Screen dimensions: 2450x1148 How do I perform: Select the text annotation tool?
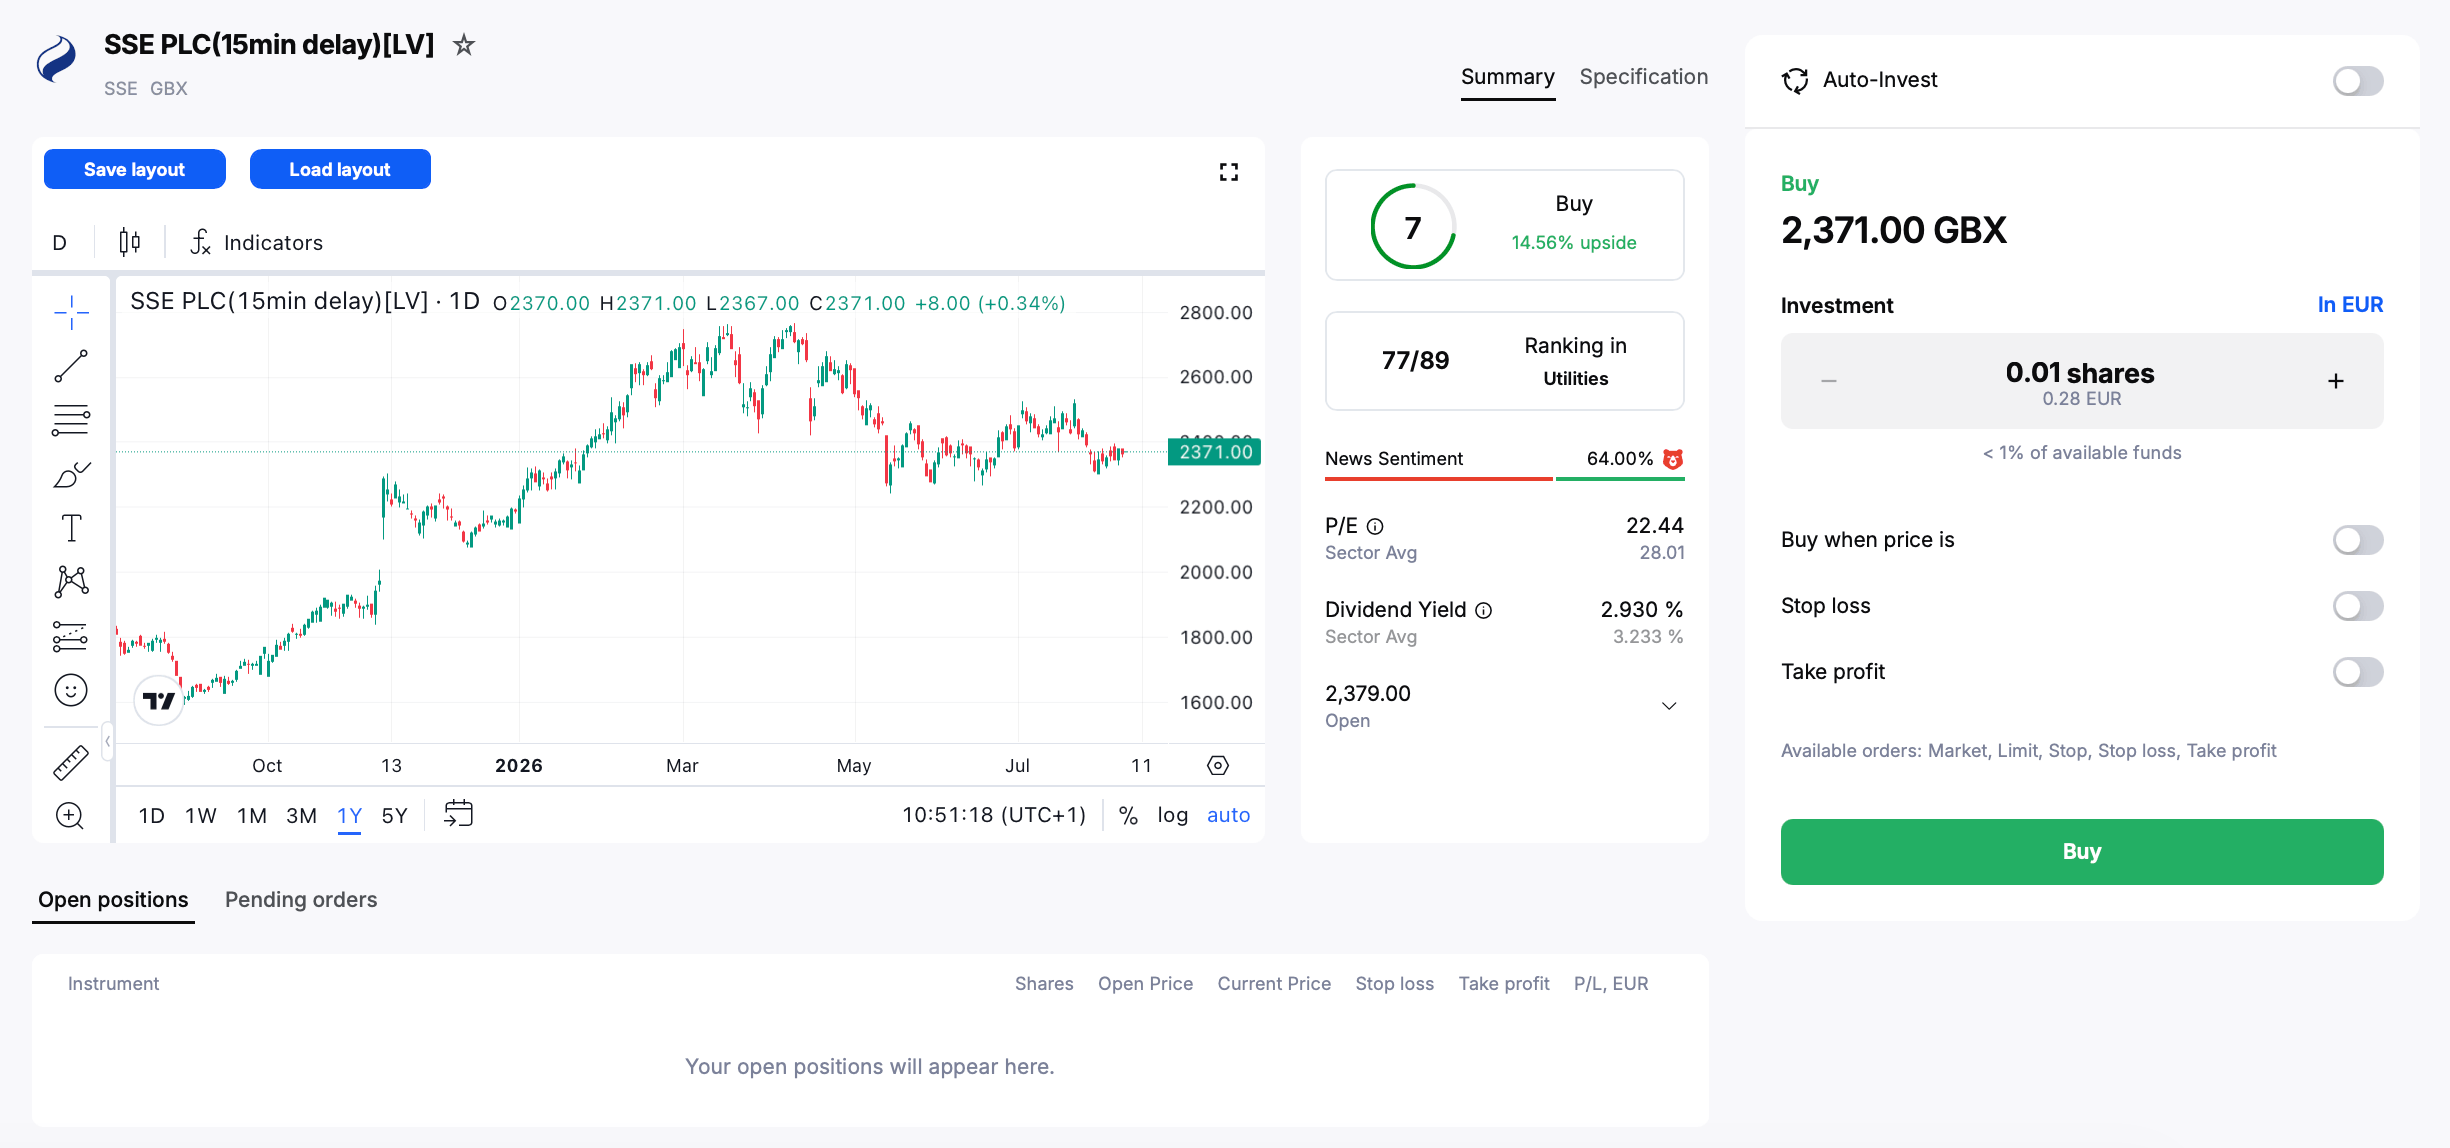(71, 528)
